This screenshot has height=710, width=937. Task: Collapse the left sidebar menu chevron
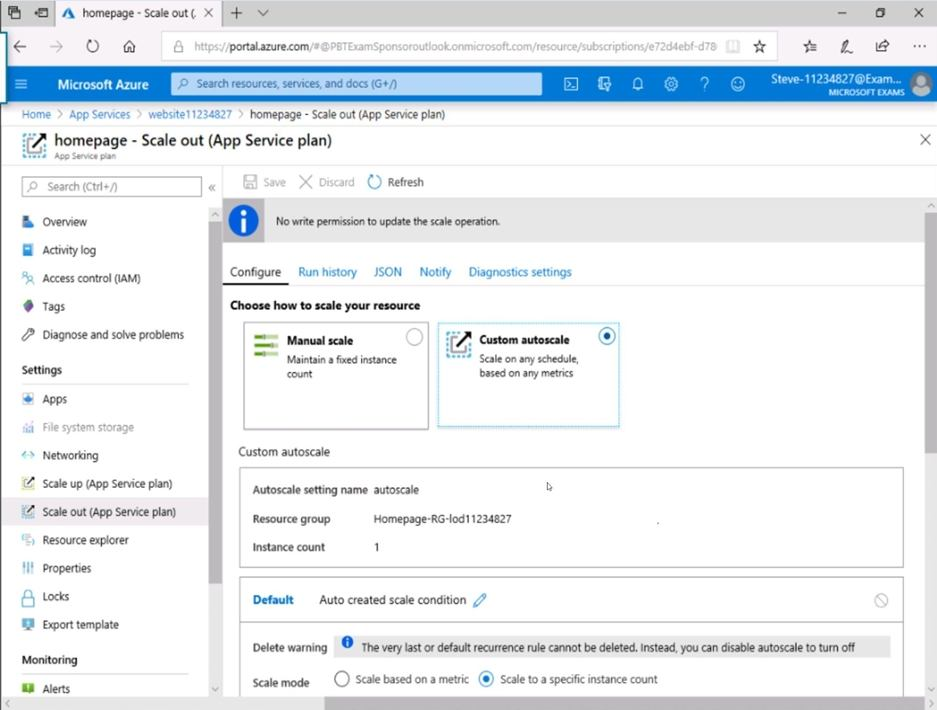tap(212, 187)
